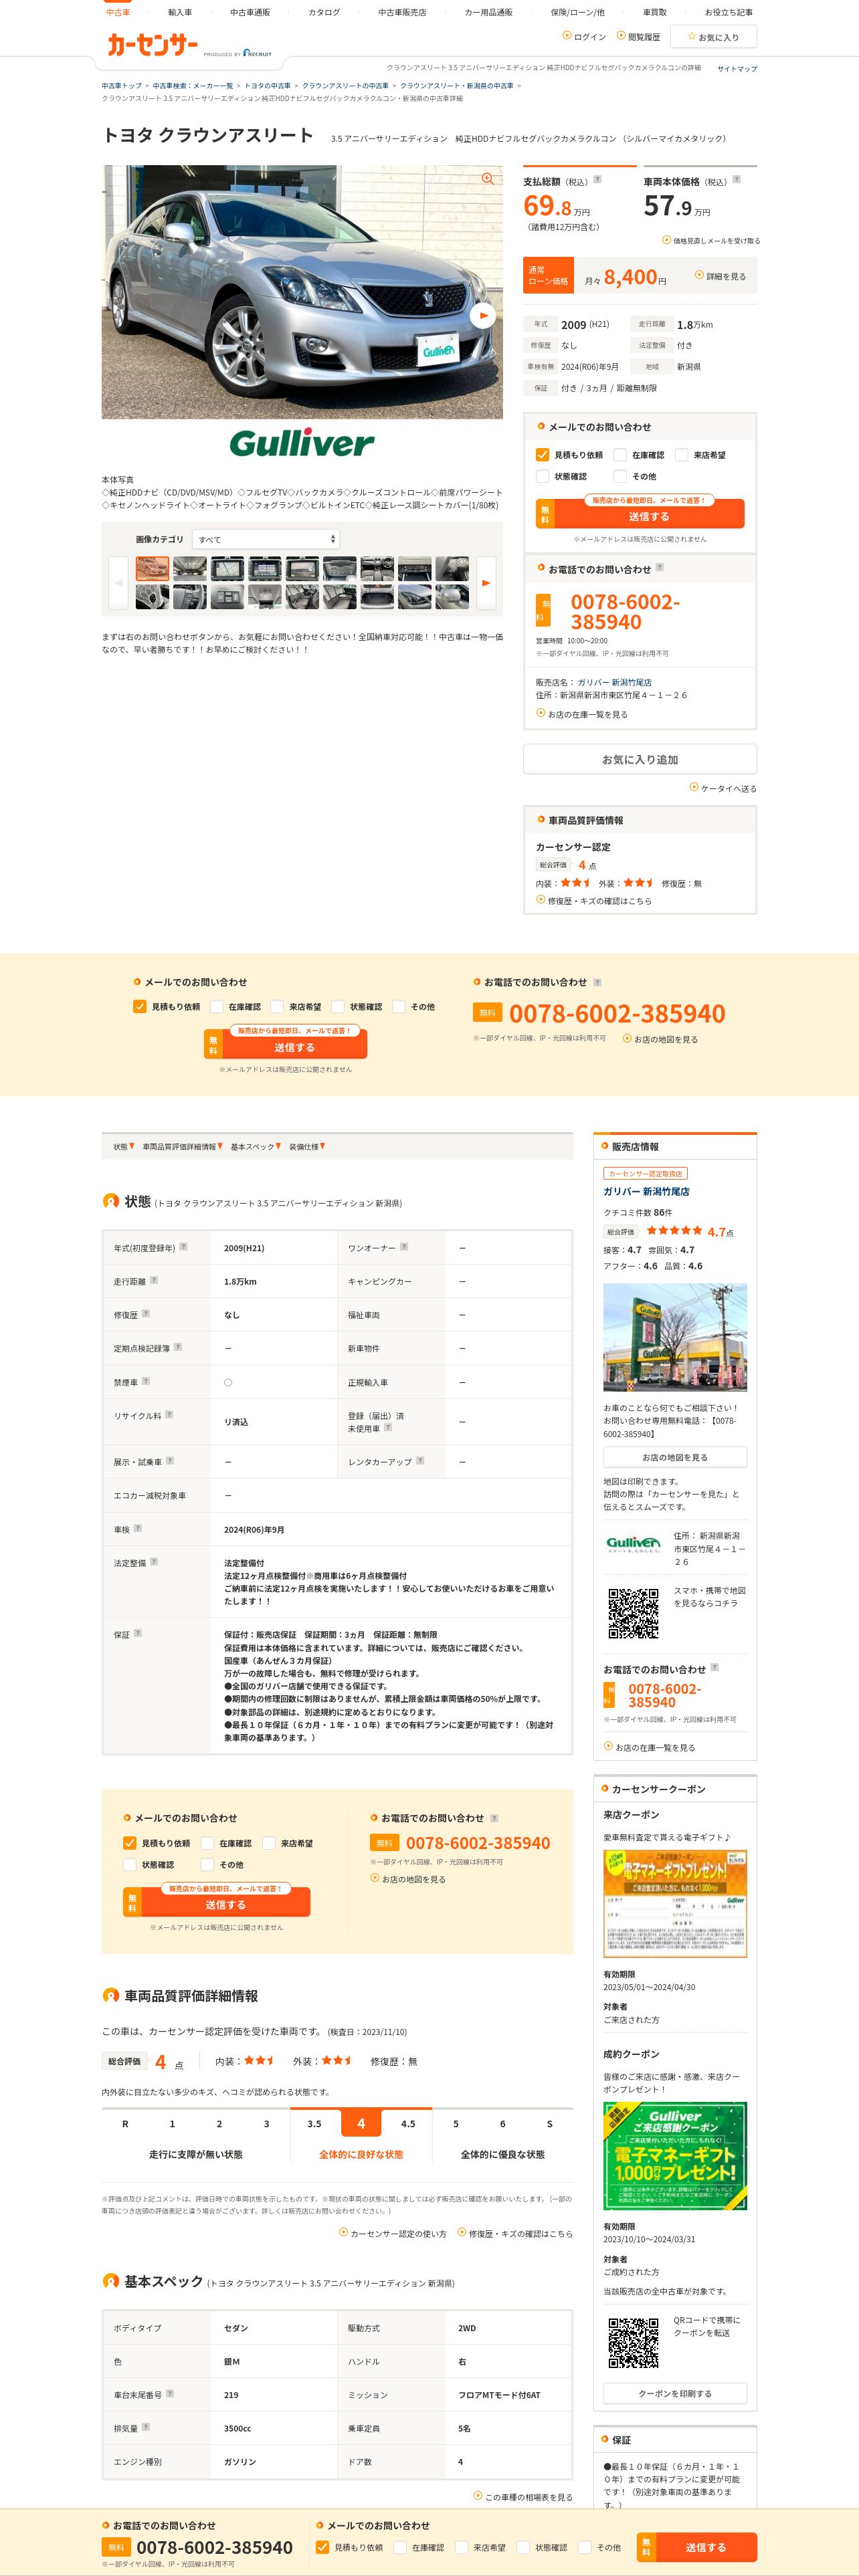859x2576 pixels.
Task: Click the help icon beside 法定整備 in the table
Action: [154, 1561]
